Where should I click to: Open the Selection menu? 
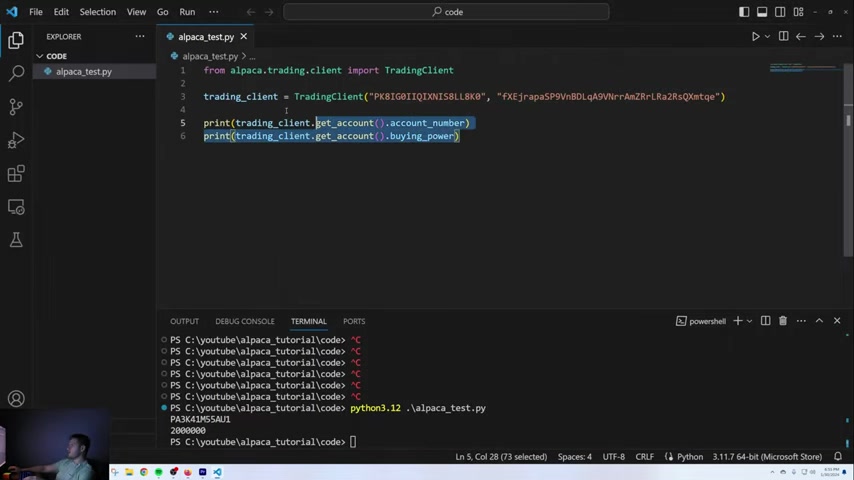point(97,12)
